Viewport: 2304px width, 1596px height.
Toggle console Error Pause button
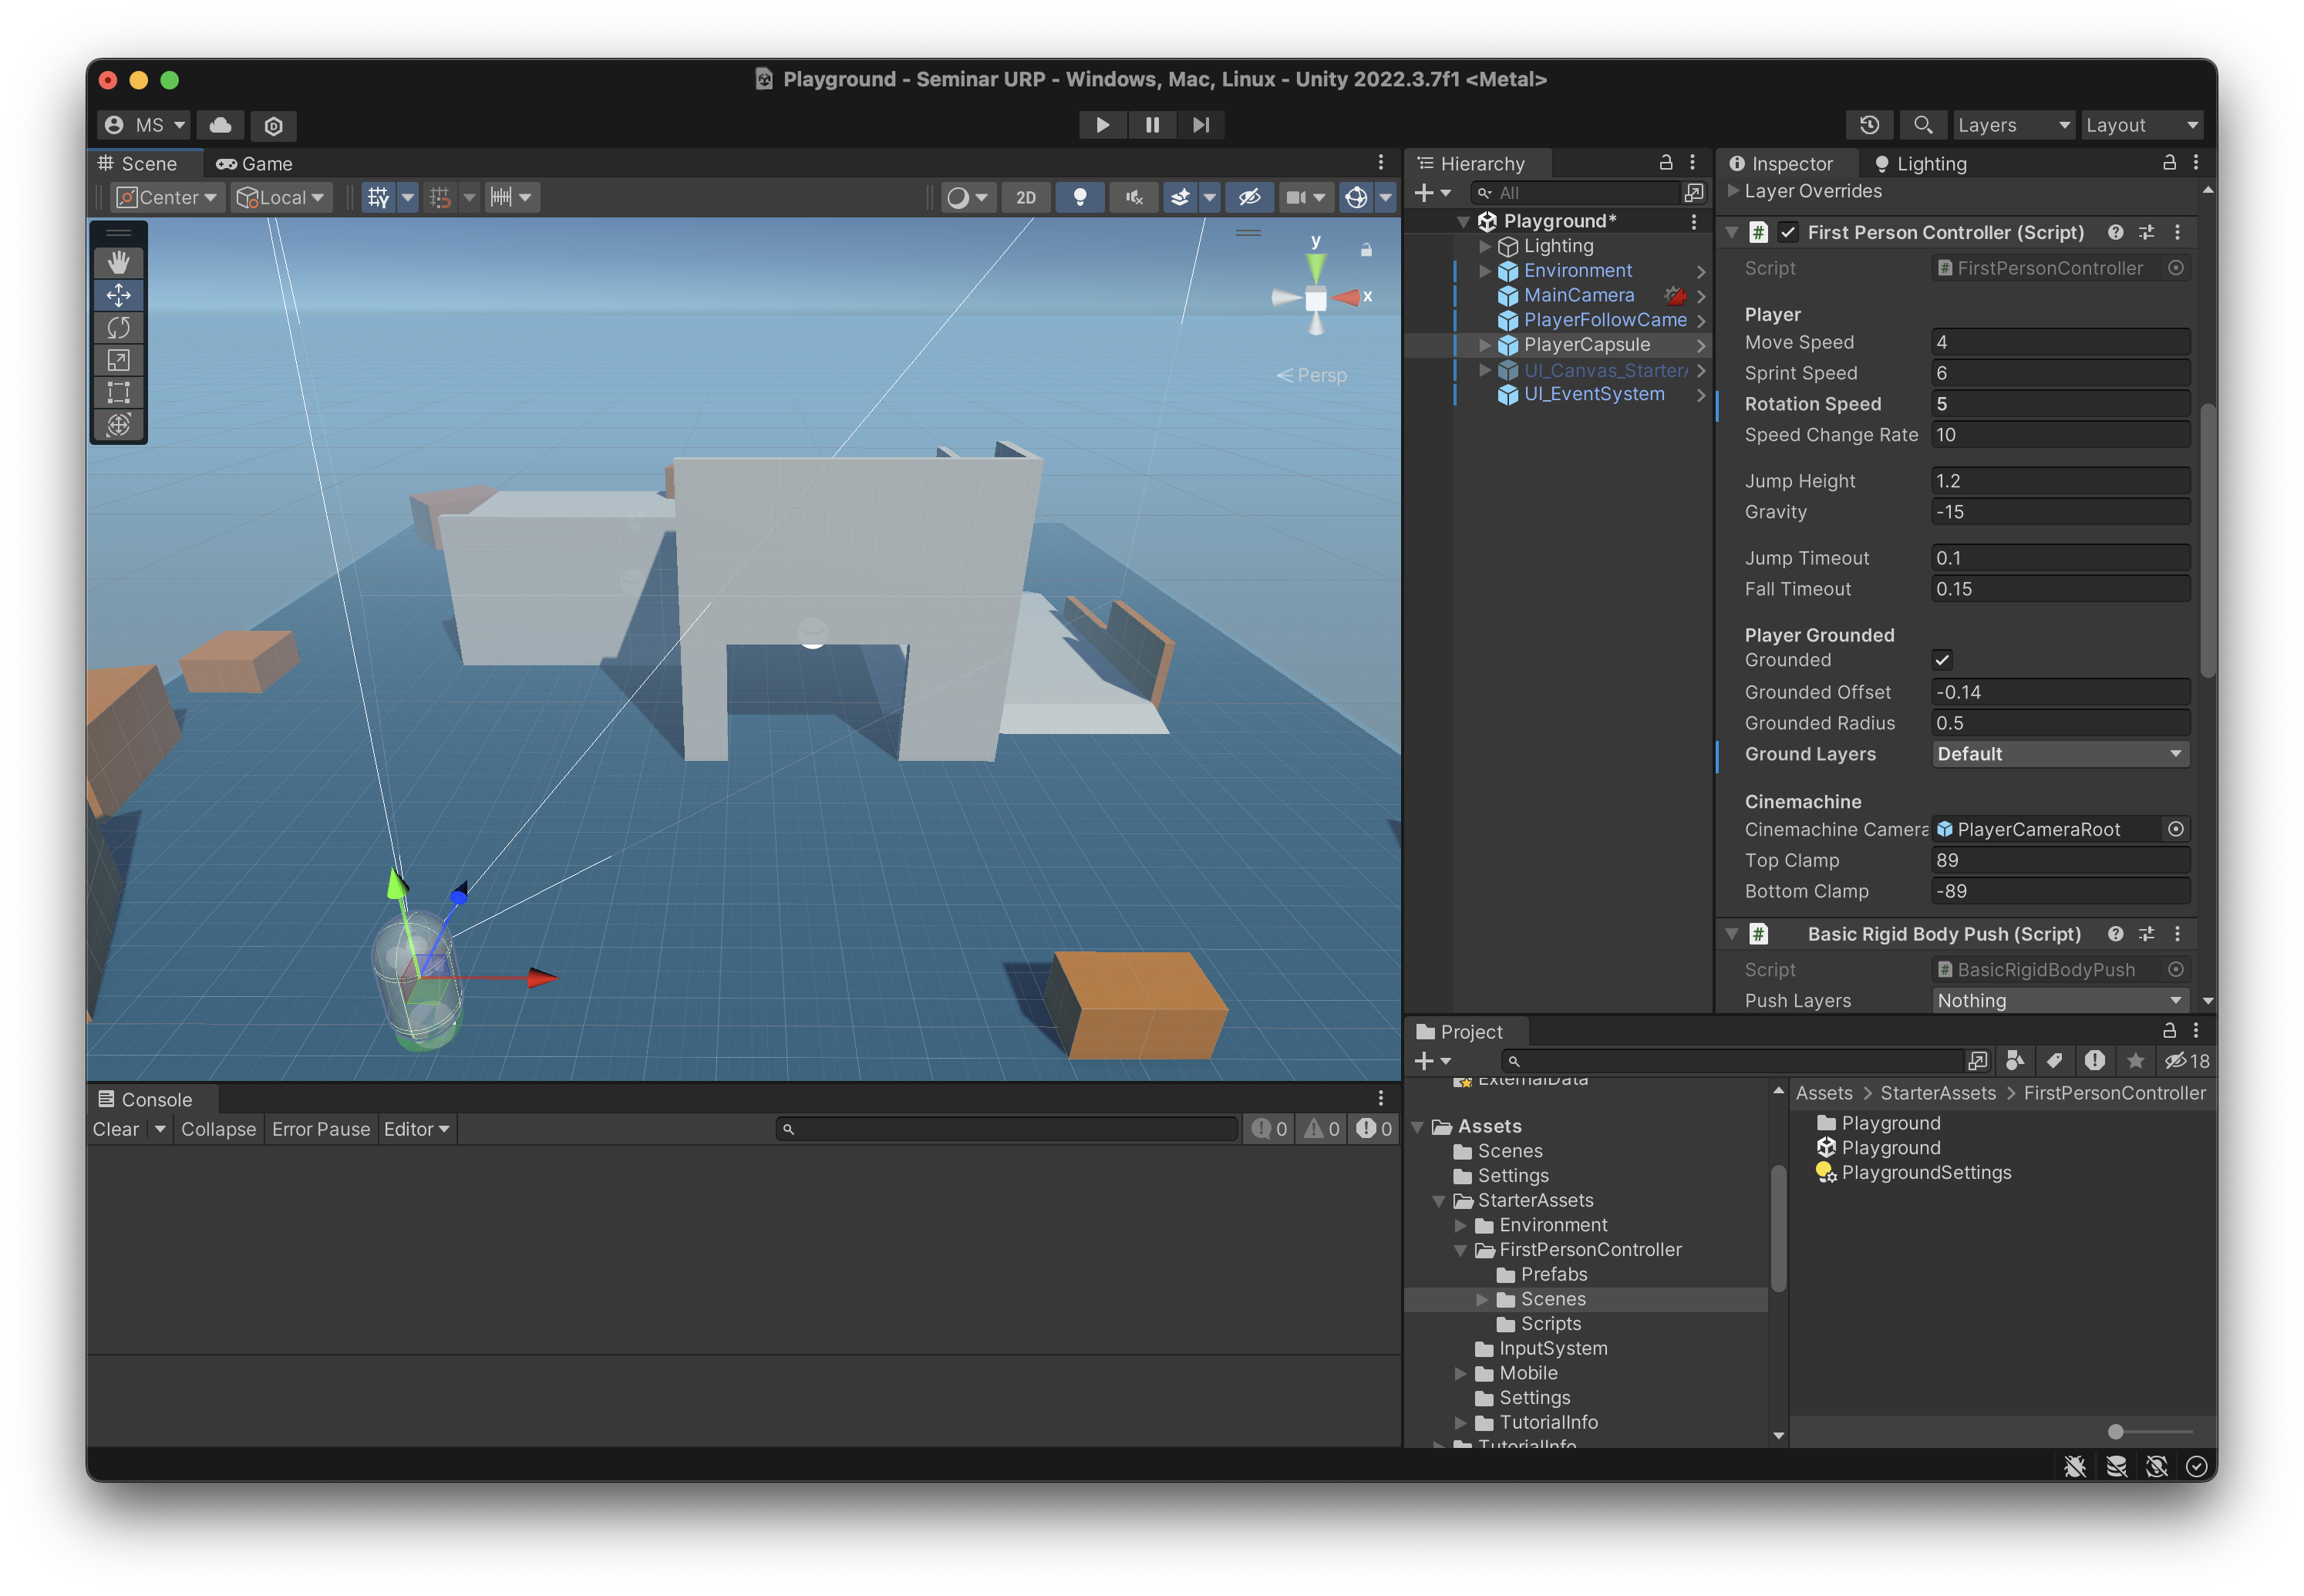[x=321, y=1129]
